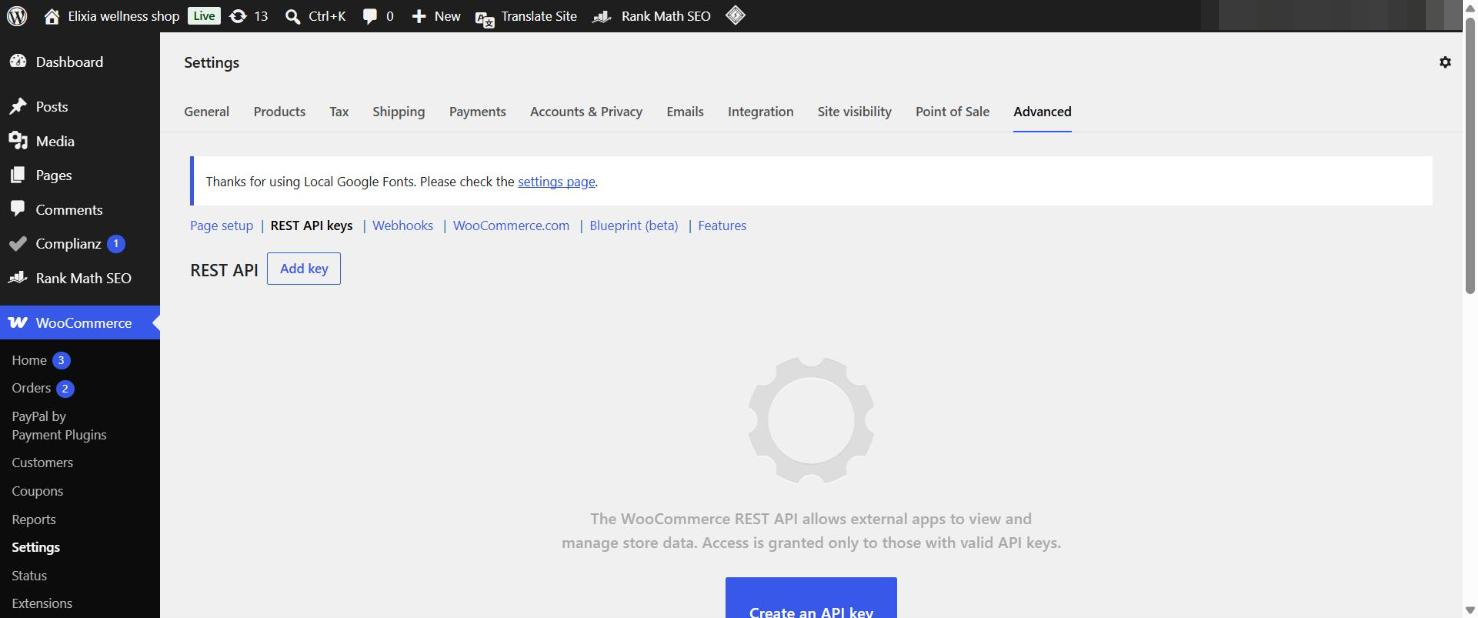Select the REST API keys section
The image size is (1478, 618).
[x=312, y=226]
